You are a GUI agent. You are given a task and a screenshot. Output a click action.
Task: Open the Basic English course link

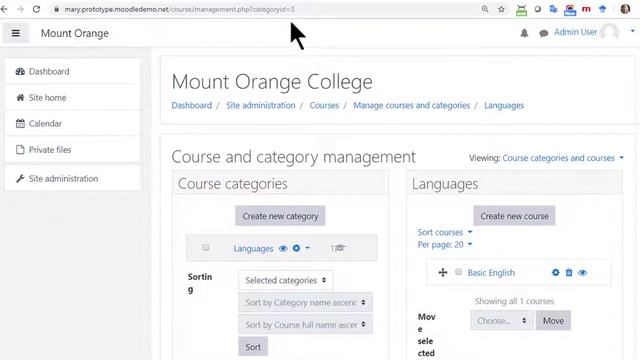tap(491, 273)
